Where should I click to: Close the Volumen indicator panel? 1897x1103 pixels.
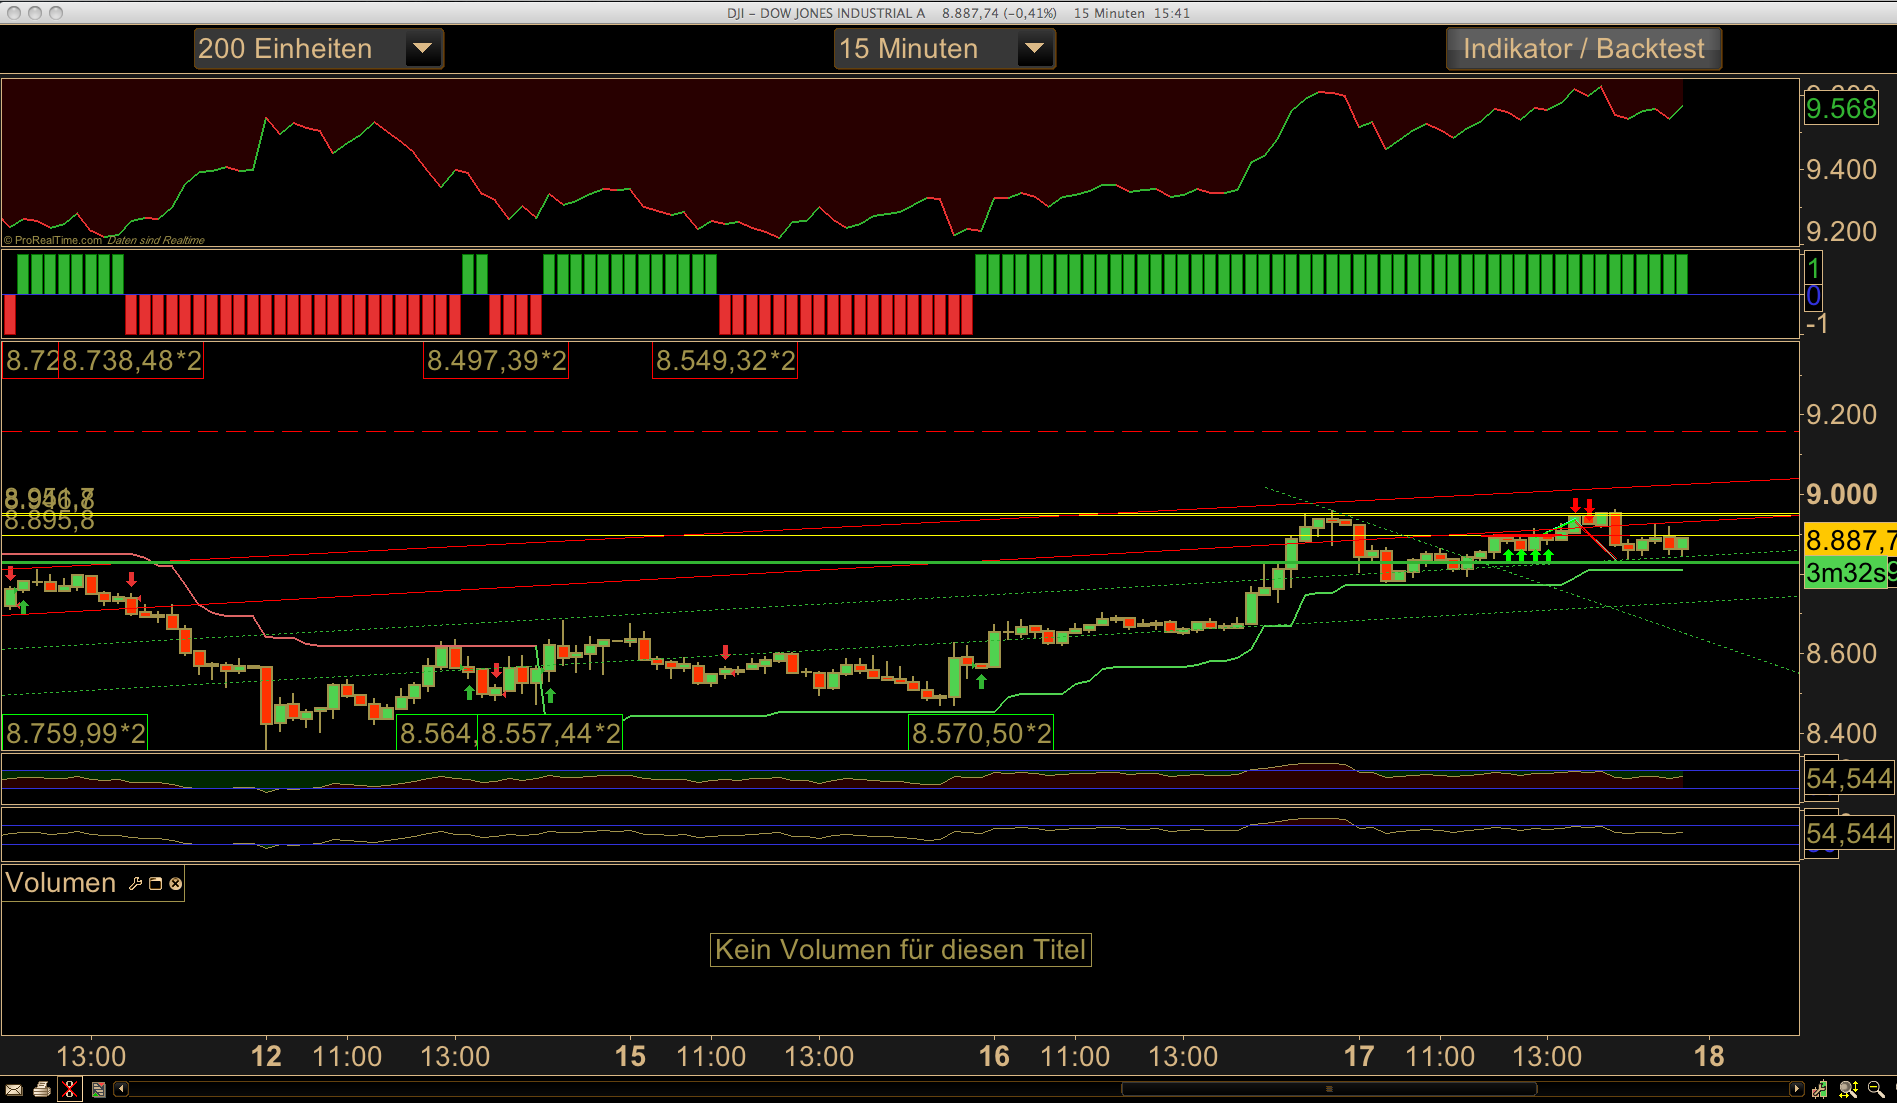176,883
